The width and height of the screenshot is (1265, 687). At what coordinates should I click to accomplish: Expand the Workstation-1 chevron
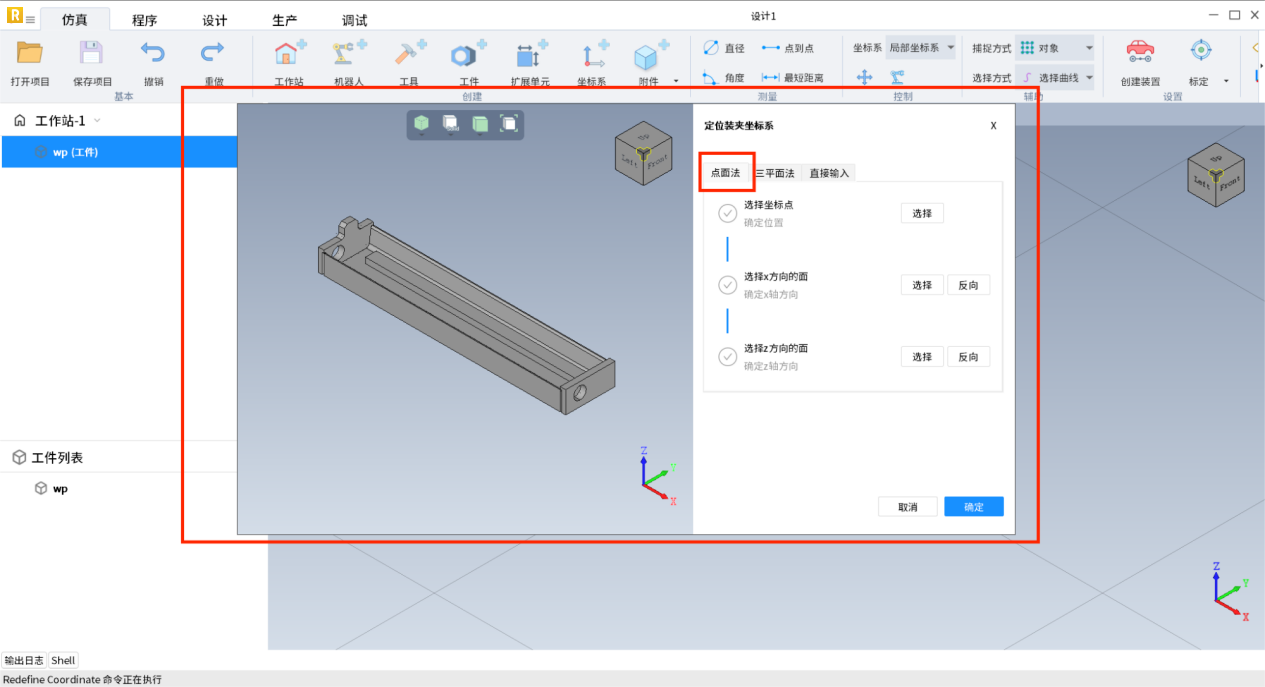(x=97, y=121)
